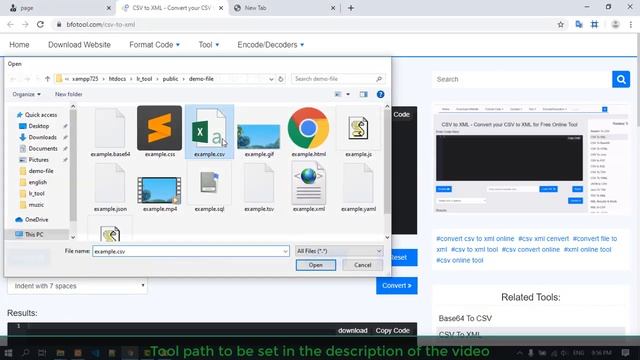The height and width of the screenshot is (360, 640).
Task: Click the Open button in dialog
Action: pyautogui.click(x=316, y=265)
